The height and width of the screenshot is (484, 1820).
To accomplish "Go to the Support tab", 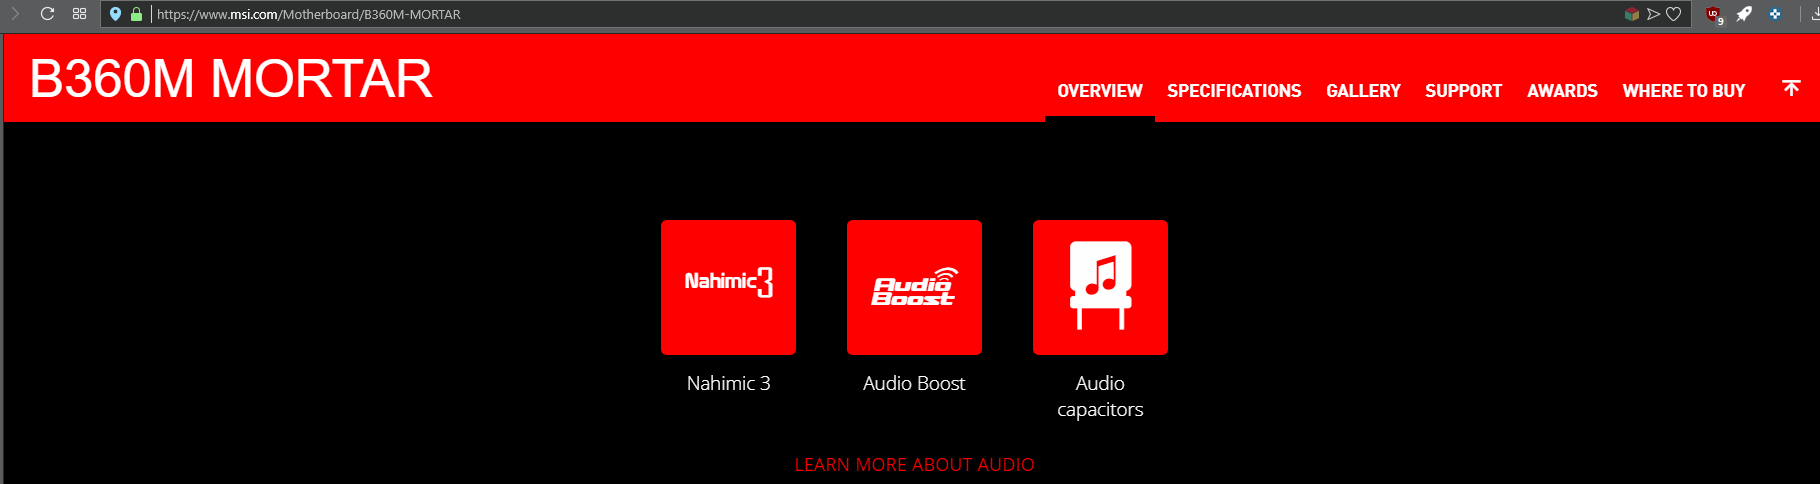I will [x=1463, y=91].
